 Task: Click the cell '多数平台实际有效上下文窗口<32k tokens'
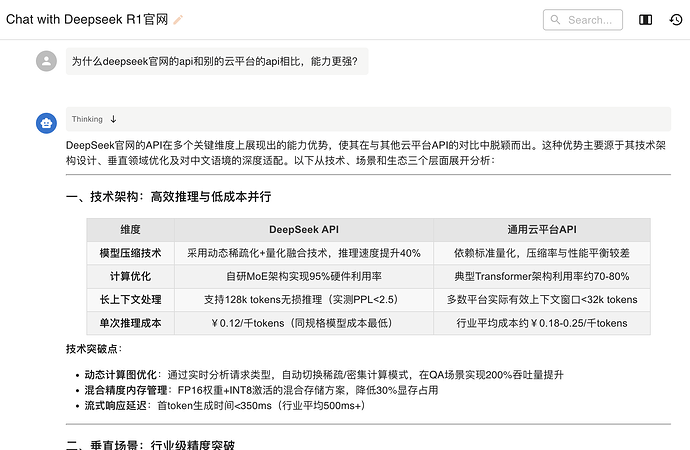click(542, 300)
